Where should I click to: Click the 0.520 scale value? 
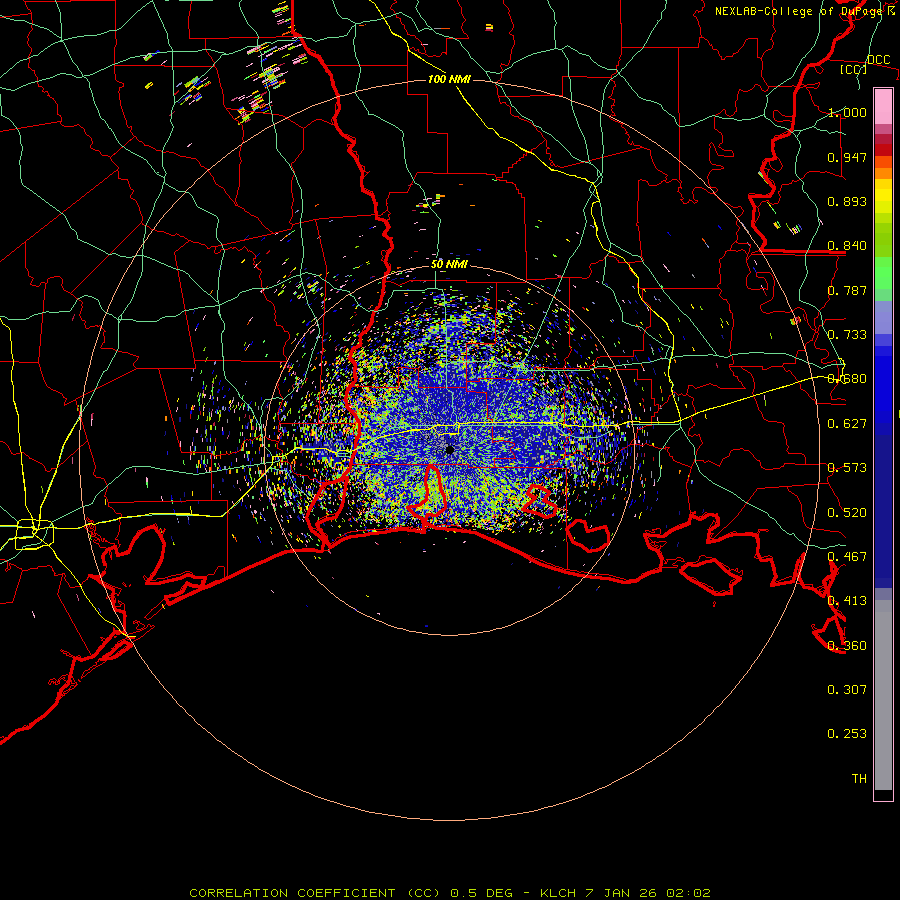point(847,513)
